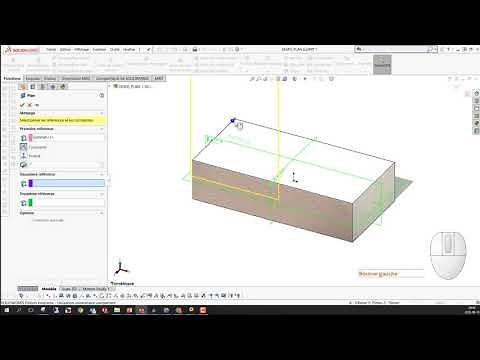Click Edit Appearance in the heads-up toolbar
480x360 pixels.
[x=314, y=79]
